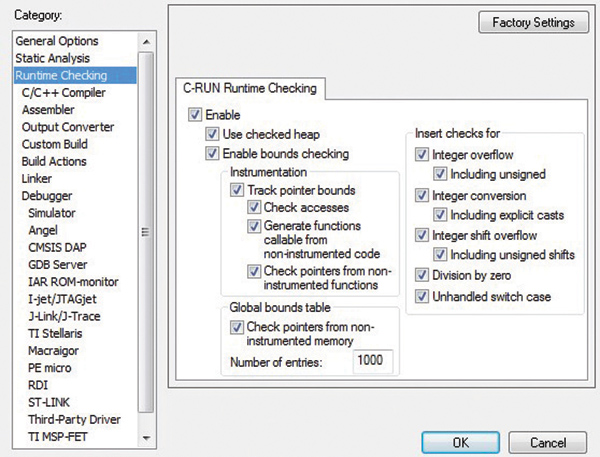The image size is (600, 457).
Task: Toggle Check accesses checkbox
Action: coord(254,208)
